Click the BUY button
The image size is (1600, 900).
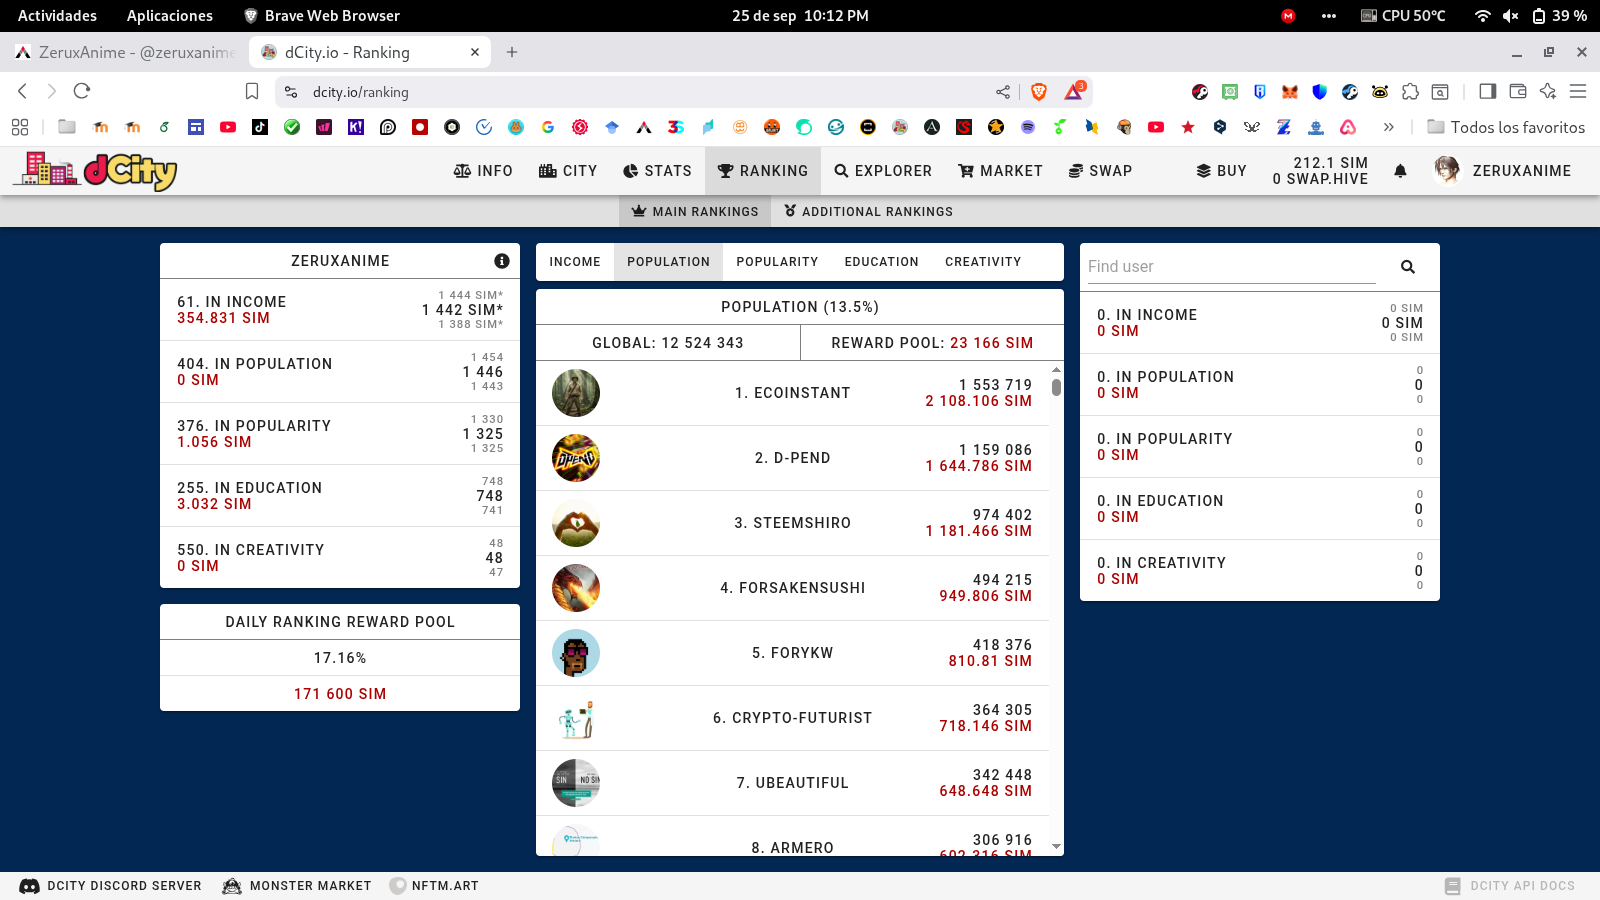1221,171
